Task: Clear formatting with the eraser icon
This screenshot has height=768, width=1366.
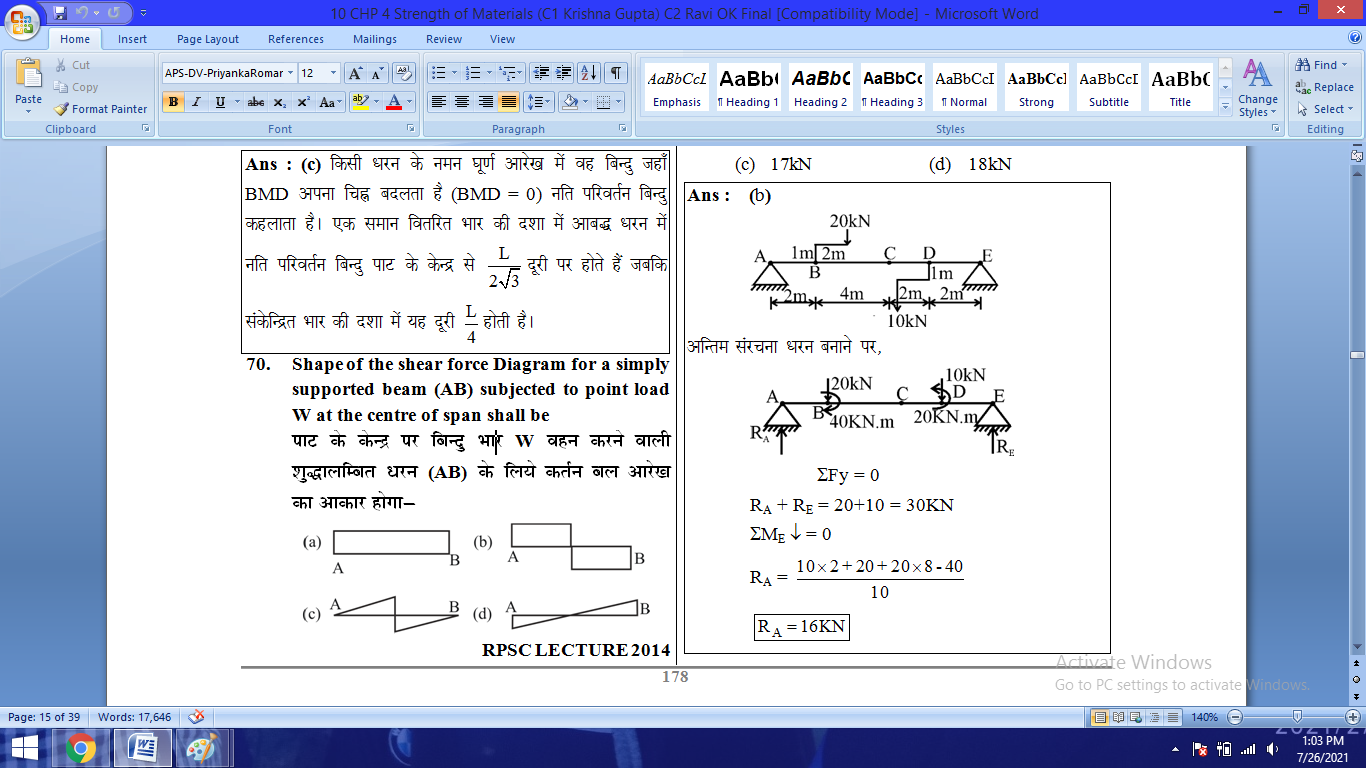Action: [x=404, y=73]
